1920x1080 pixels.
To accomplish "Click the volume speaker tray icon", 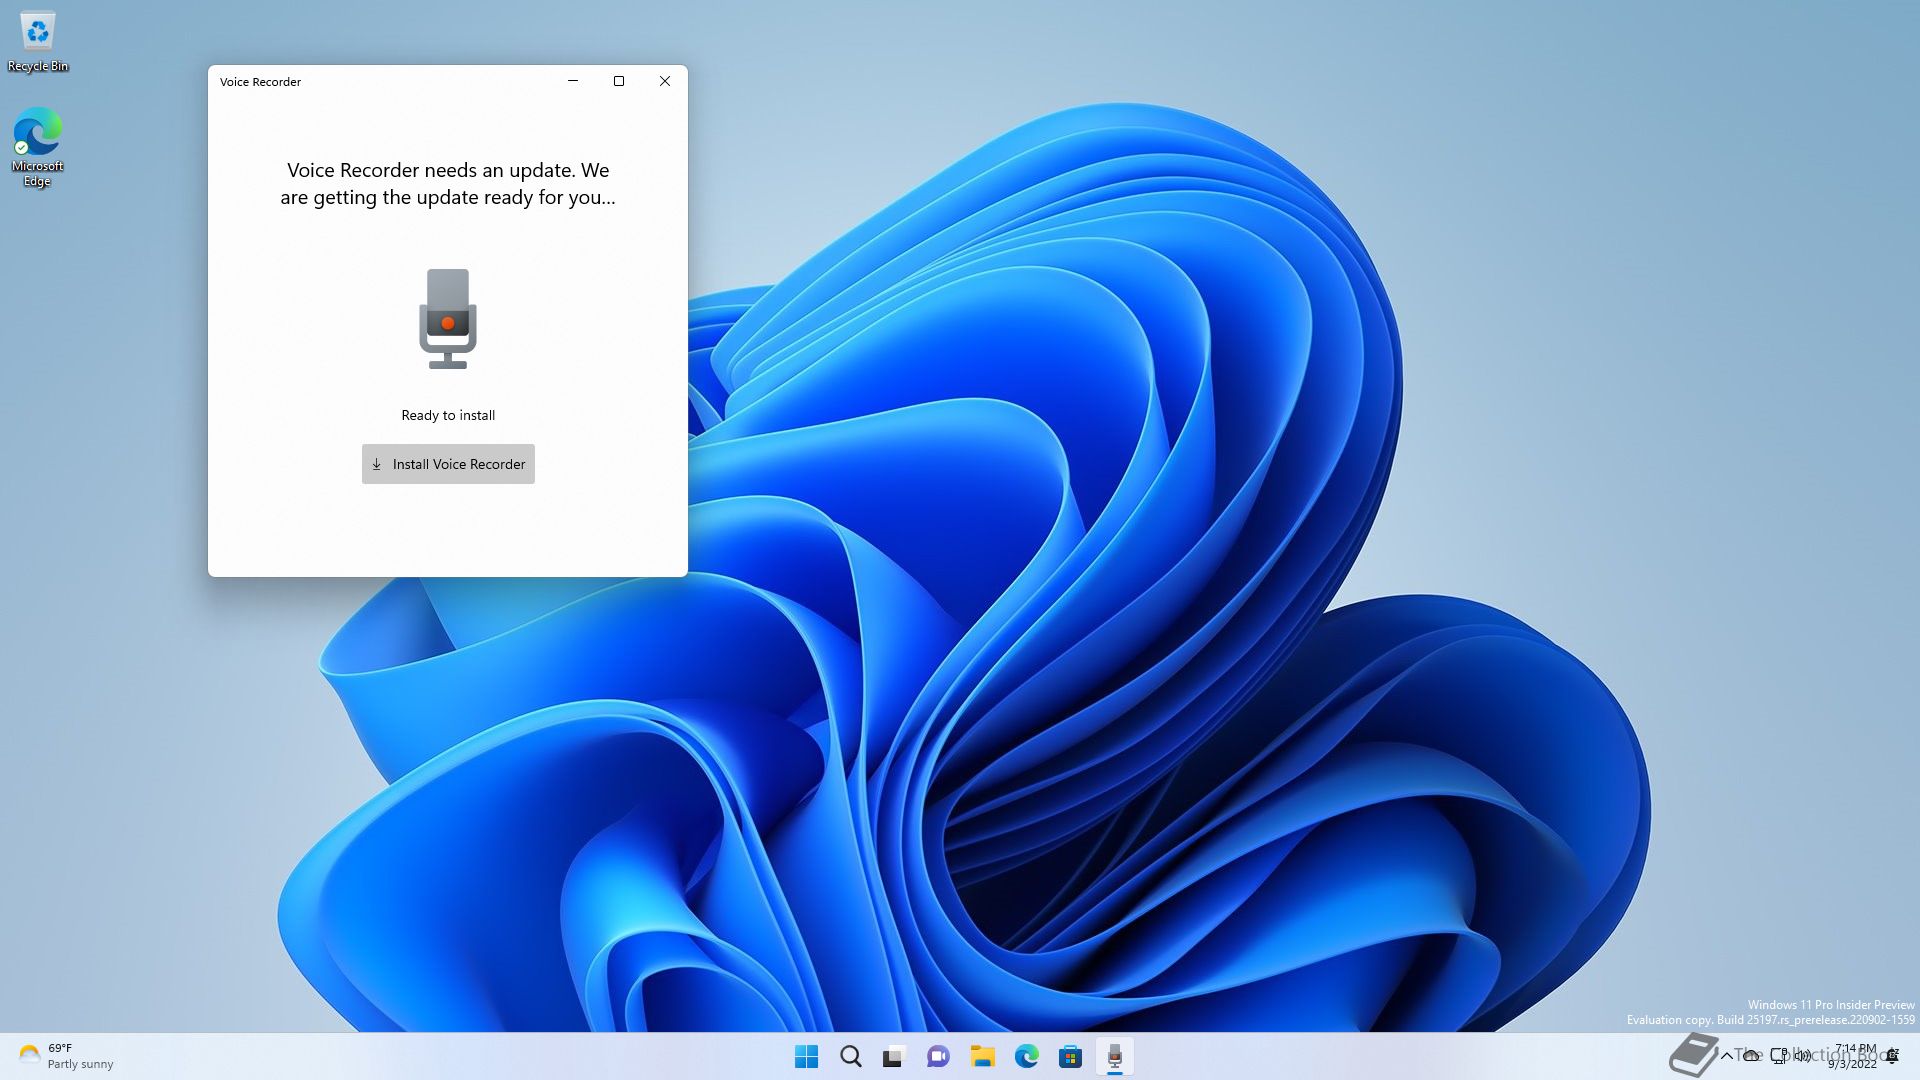I will 1803,1056.
